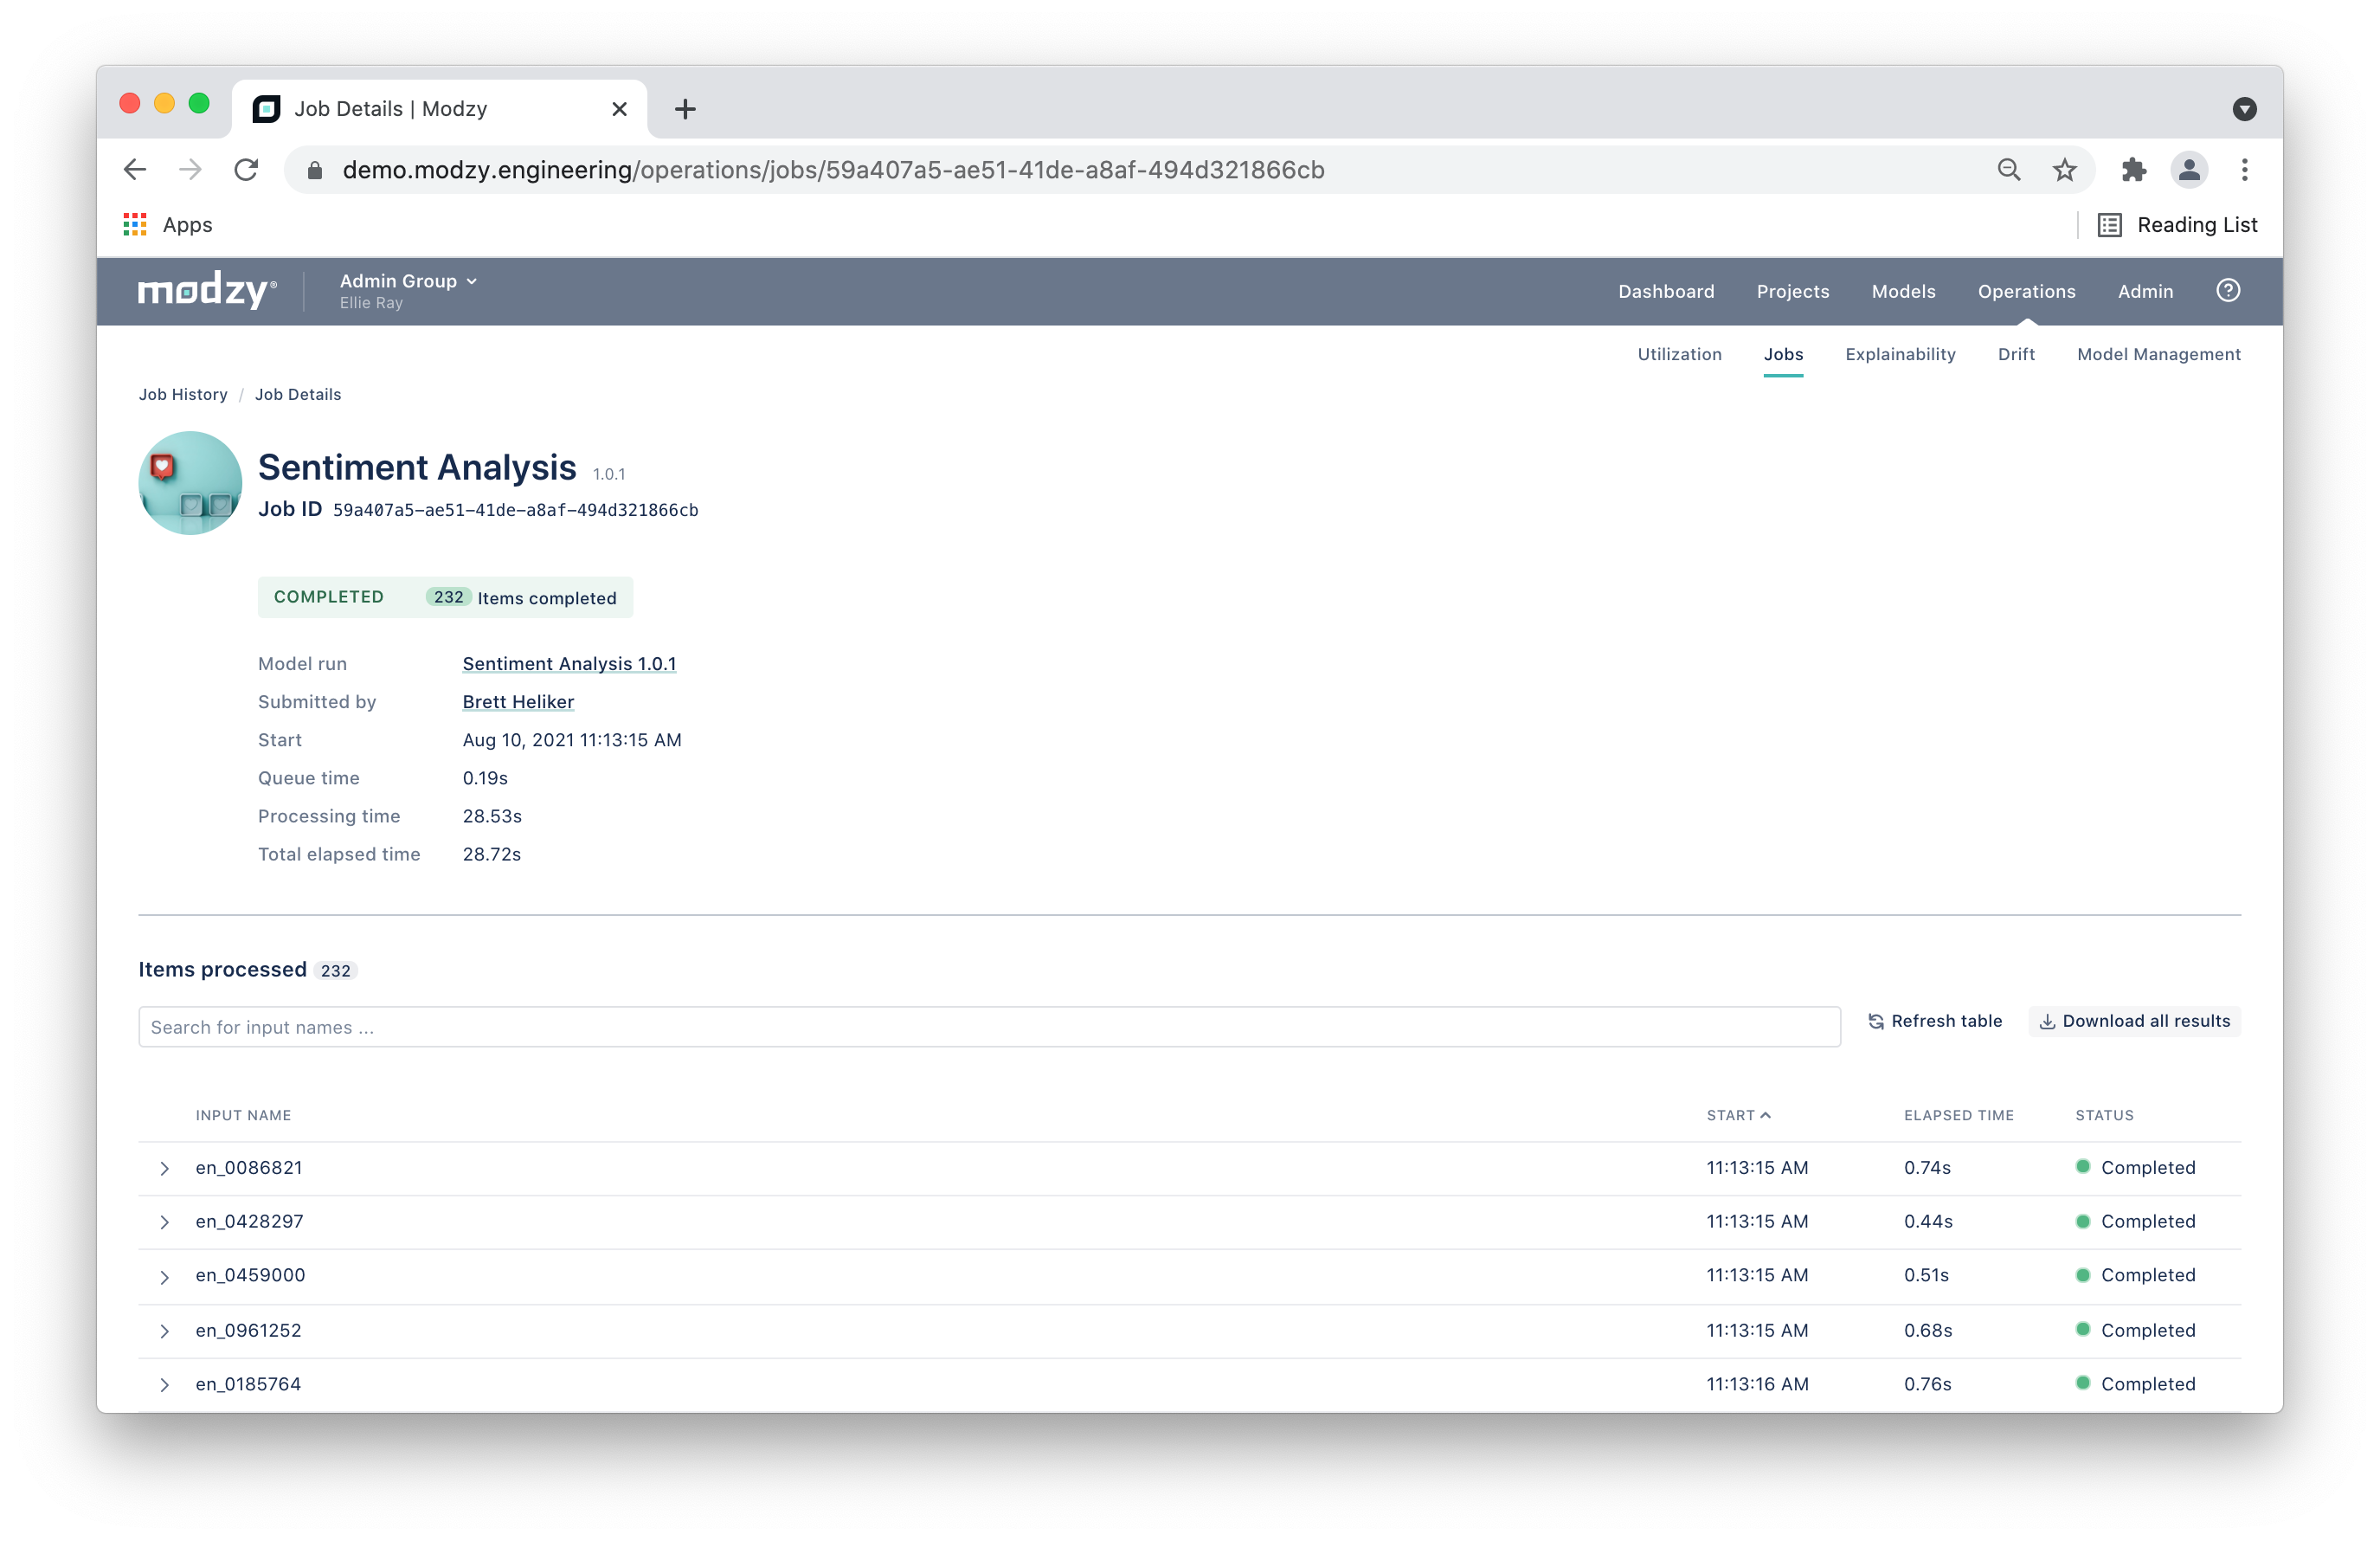Select input name en_0086821
This screenshot has width=2380, height=1541.
[x=249, y=1168]
